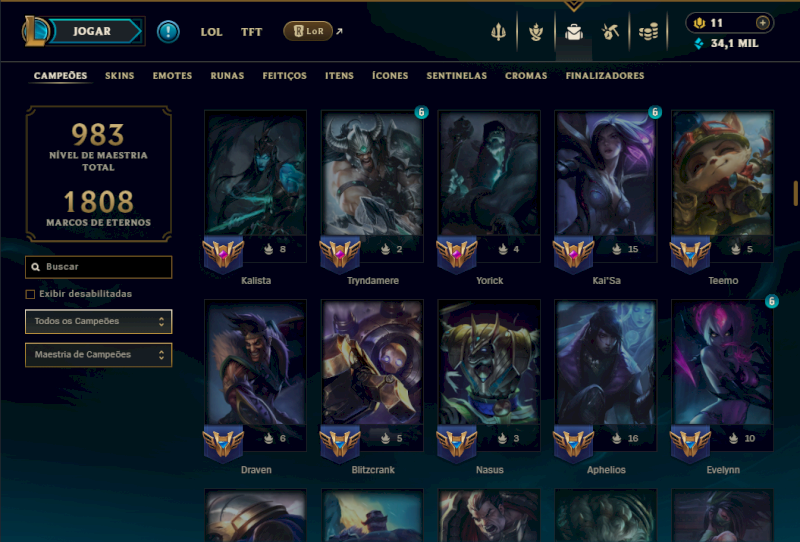This screenshot has width=800, height=542.
Task: Expand the top center chevron arrow
Action: (574, 6)
